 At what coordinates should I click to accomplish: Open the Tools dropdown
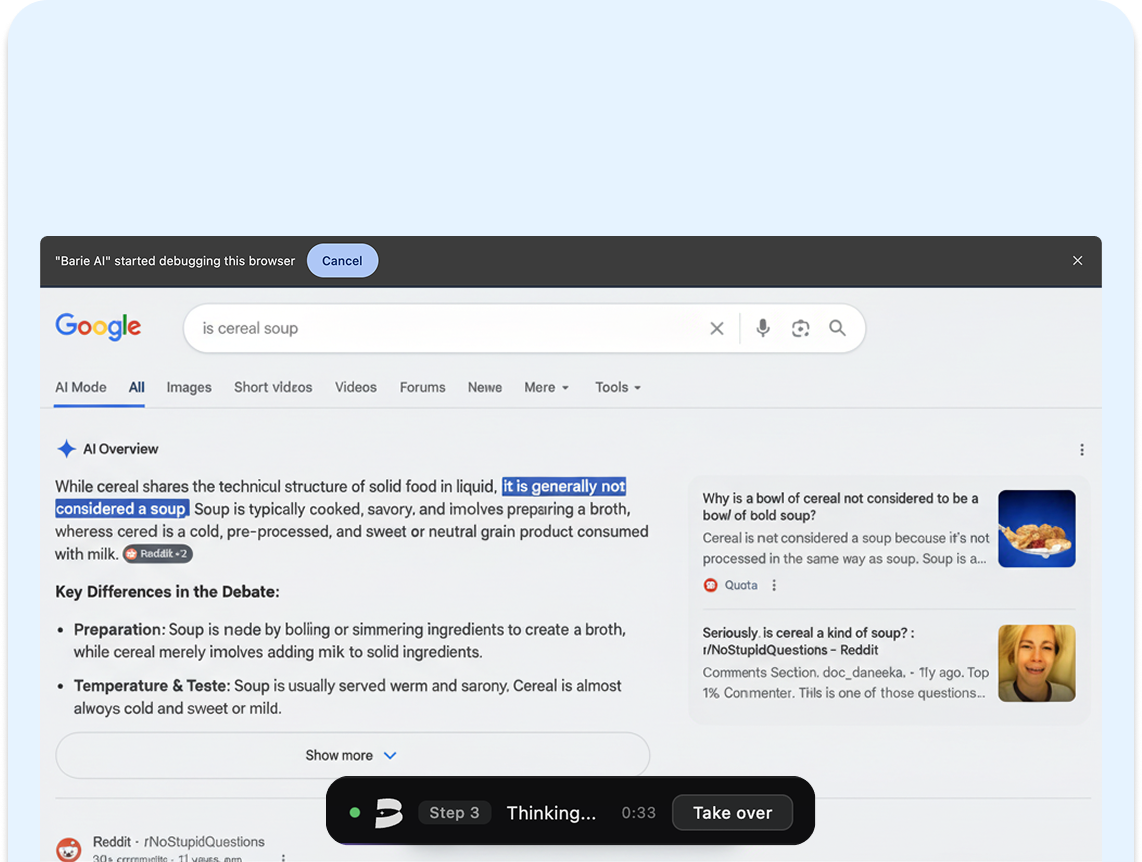pyautogui.click(x=618, y=387)
